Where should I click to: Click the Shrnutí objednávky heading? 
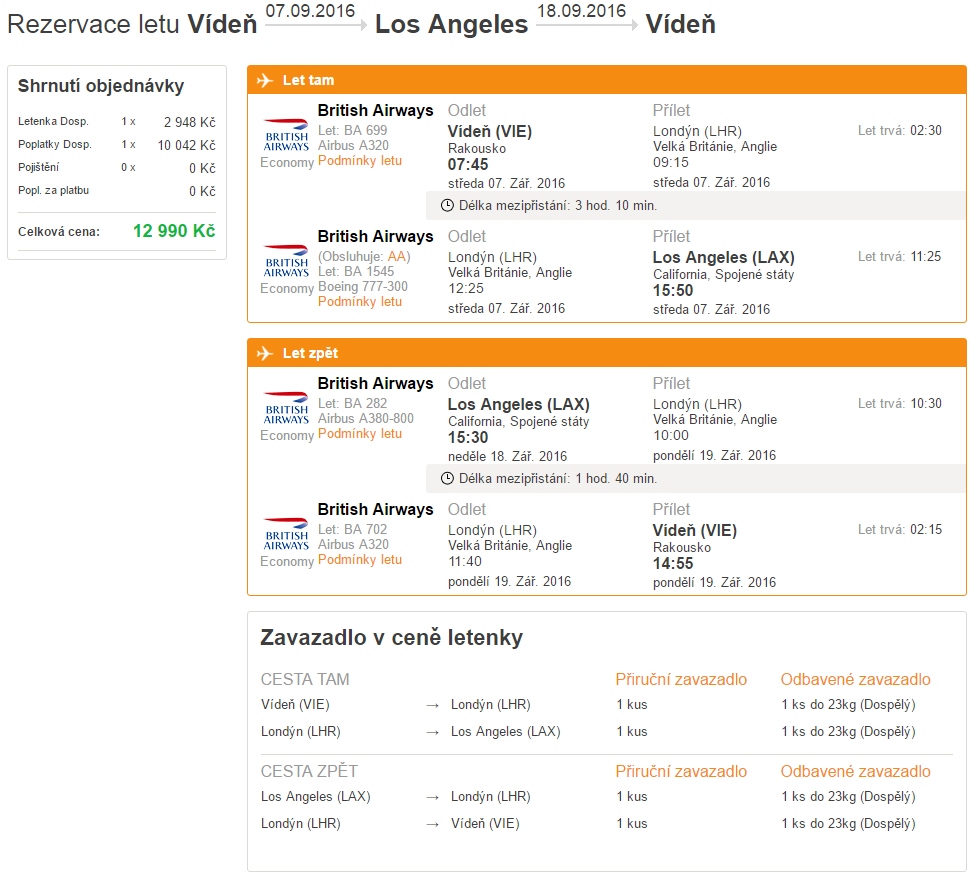coord(101,86)
